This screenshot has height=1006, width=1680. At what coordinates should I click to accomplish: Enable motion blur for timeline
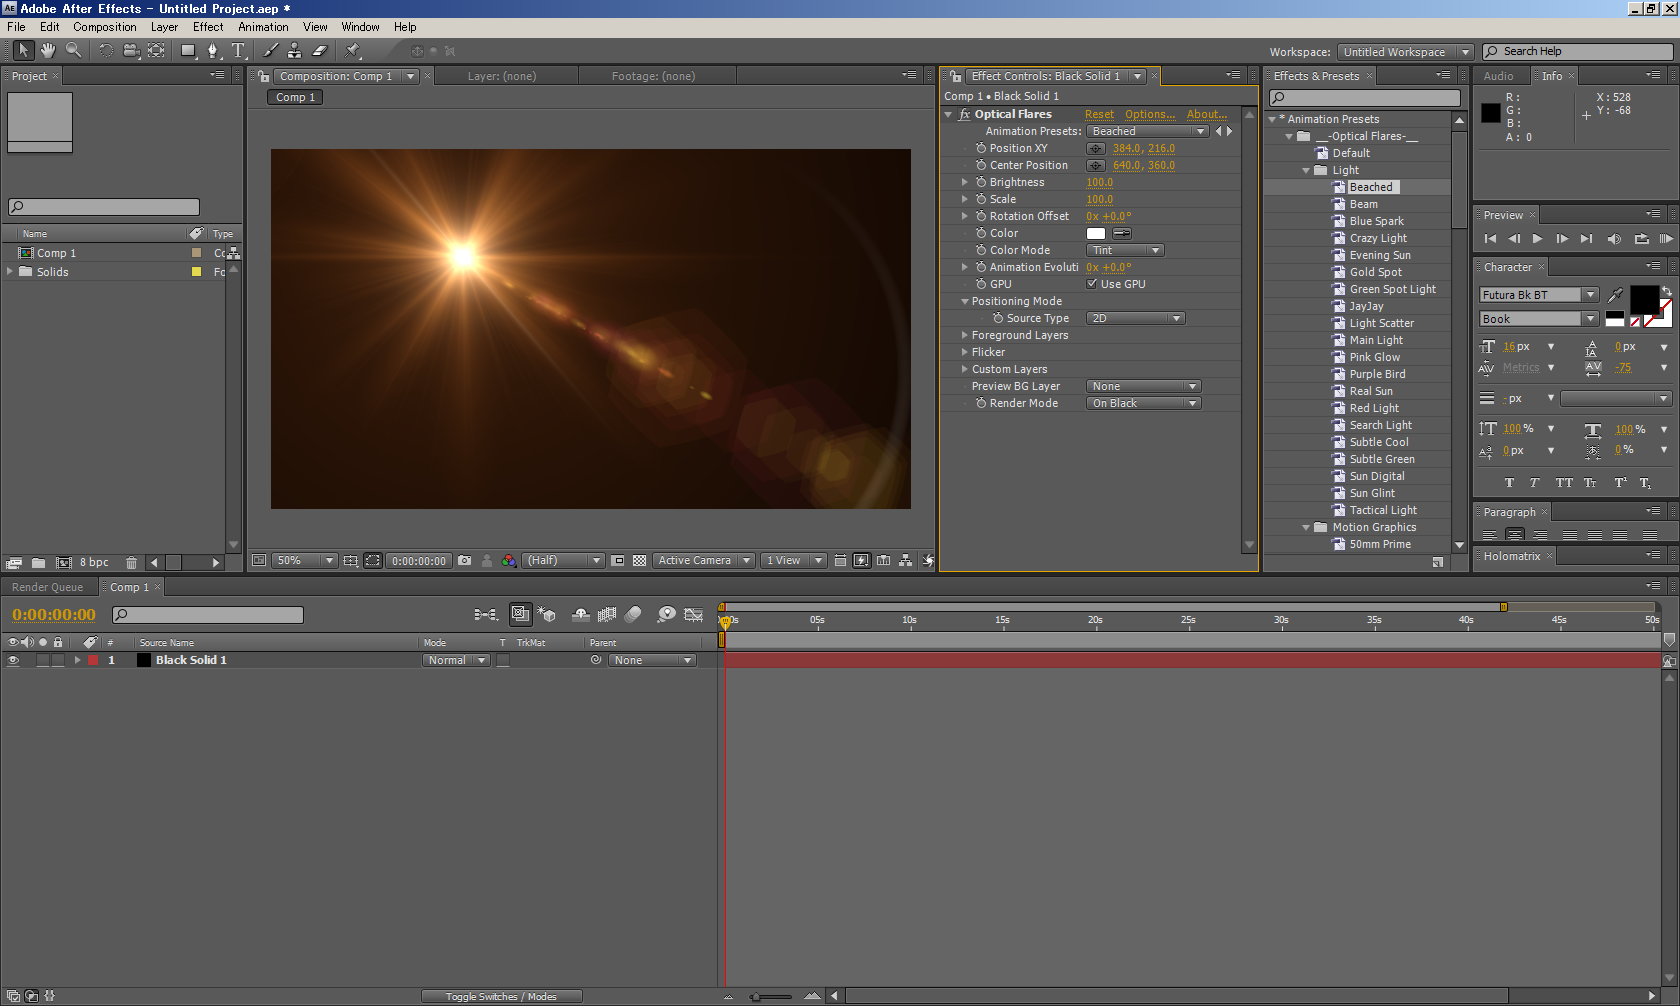click(634, 614)
